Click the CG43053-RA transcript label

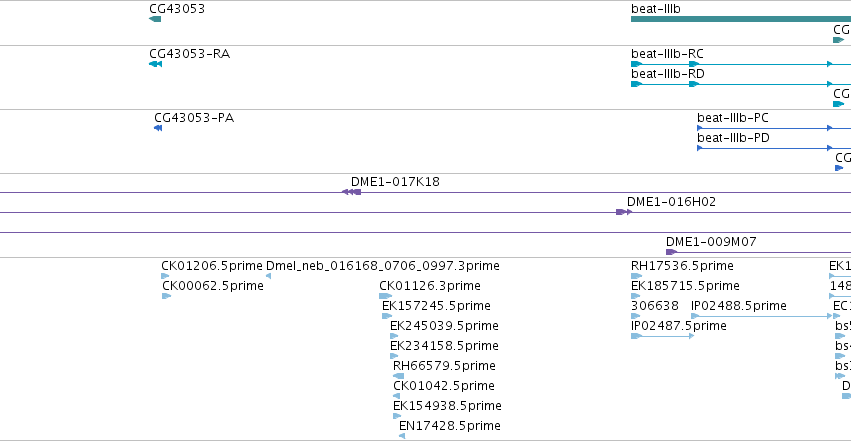click(x=189, y=54)
